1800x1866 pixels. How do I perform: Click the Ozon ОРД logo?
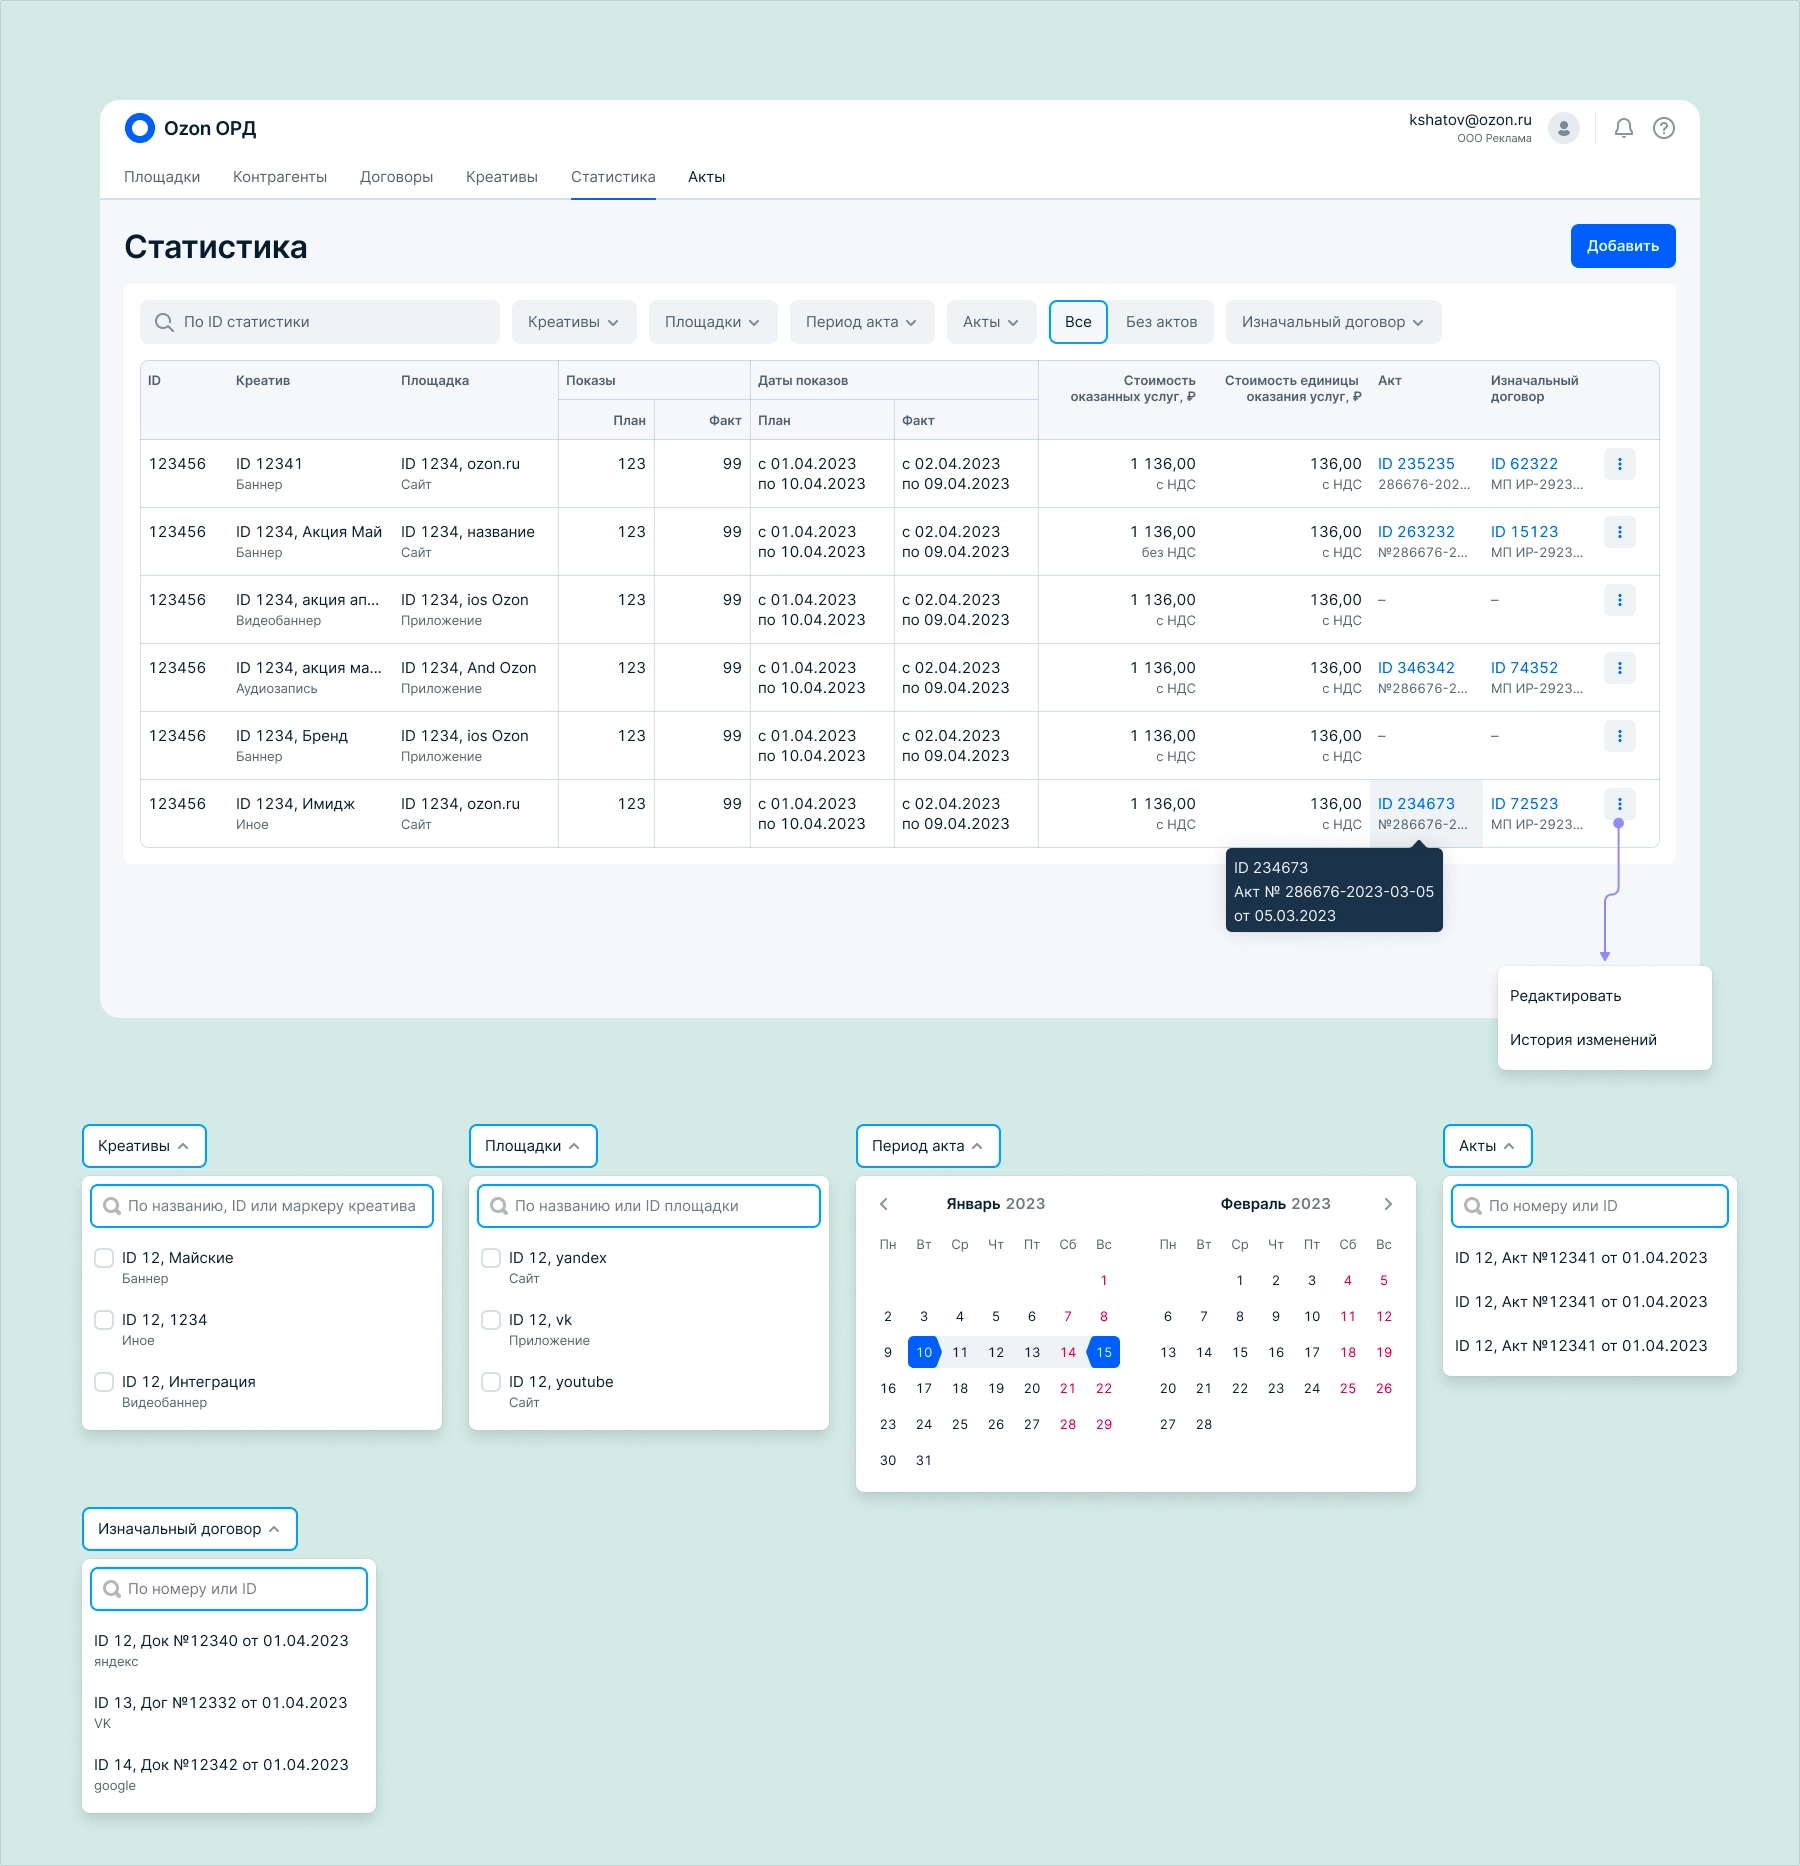tap(190, 128)
